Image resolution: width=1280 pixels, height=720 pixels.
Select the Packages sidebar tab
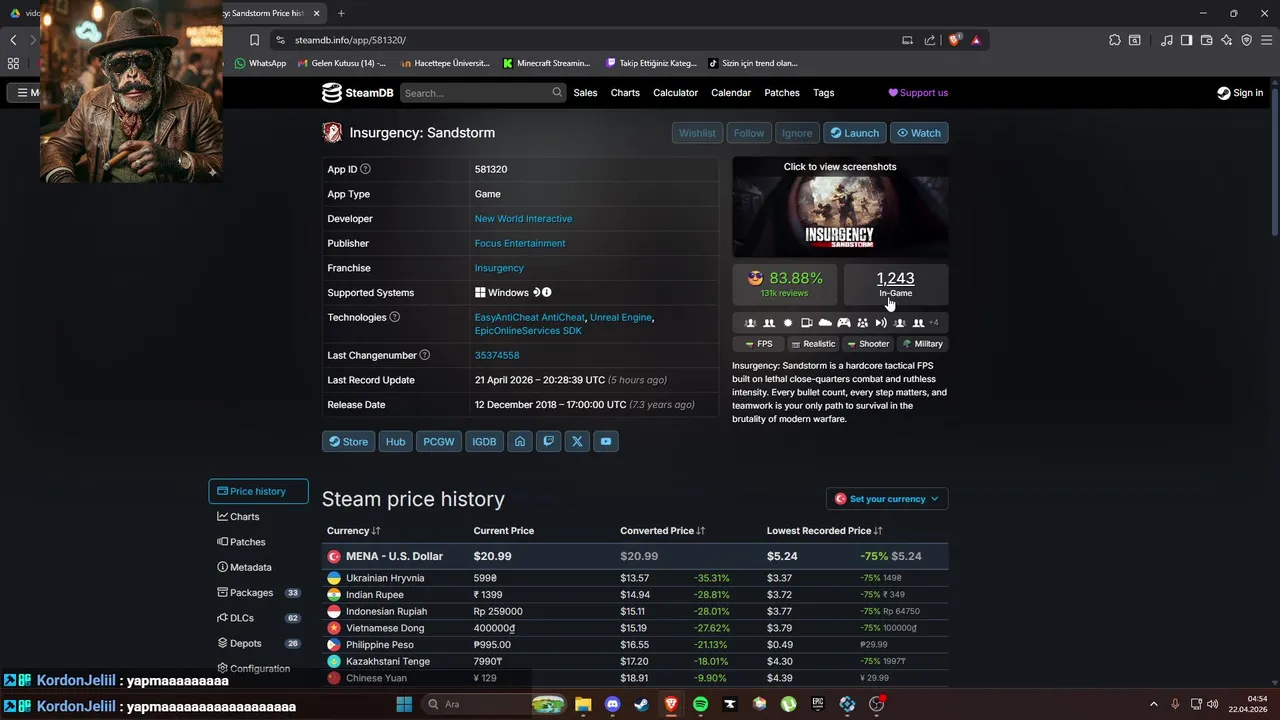(x=258, y=593)
